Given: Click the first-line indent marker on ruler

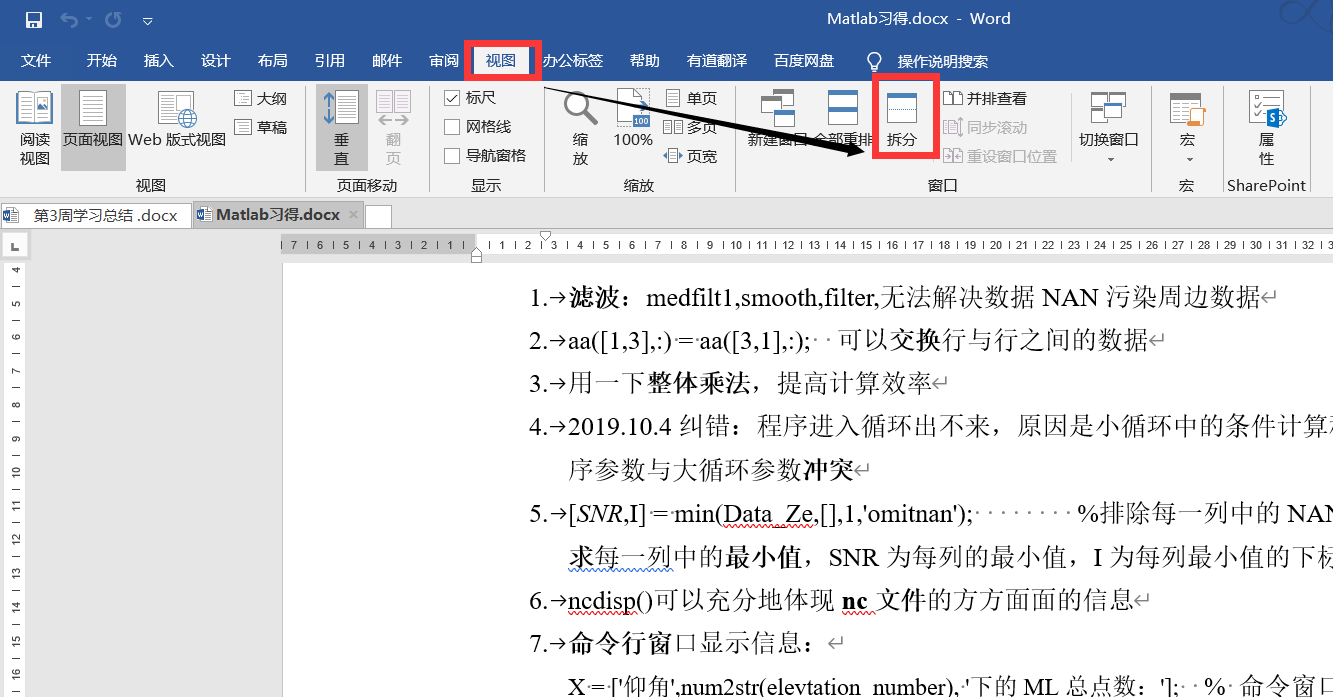Looking at the screenshot, I should (x=545, y=237).
